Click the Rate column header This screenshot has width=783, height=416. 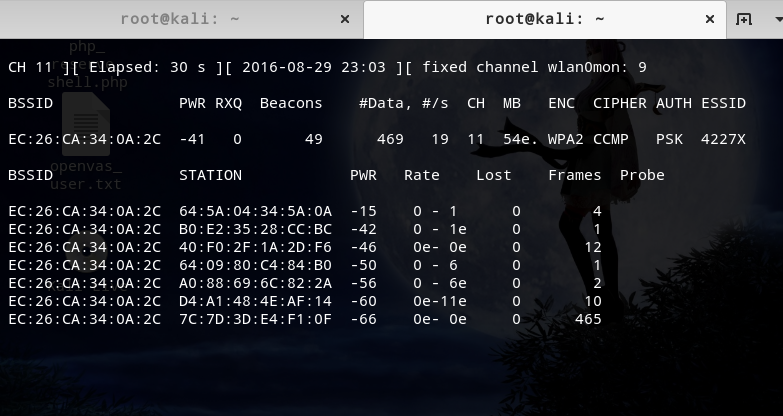421,175
